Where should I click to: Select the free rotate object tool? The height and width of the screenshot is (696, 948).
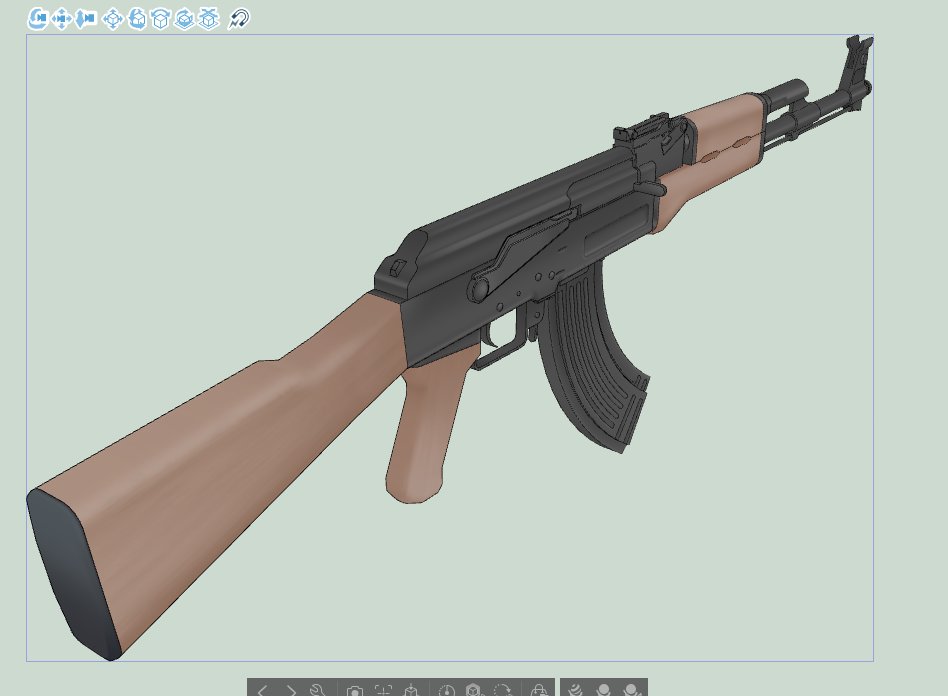pyautogui.click(x=137, y=19)
